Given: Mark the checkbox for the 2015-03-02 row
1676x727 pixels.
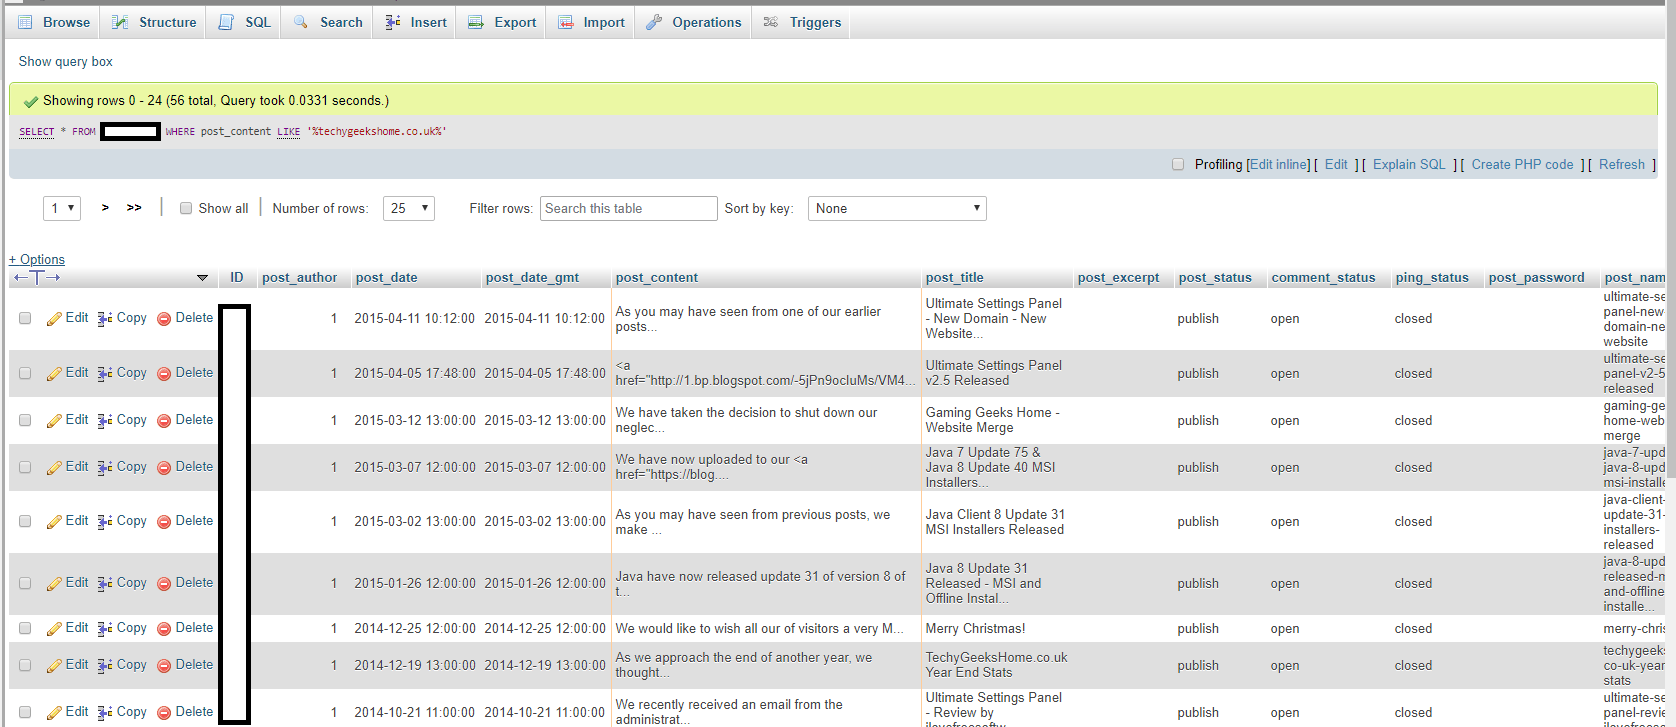Looking at the screenshot, I should [25, 521].
